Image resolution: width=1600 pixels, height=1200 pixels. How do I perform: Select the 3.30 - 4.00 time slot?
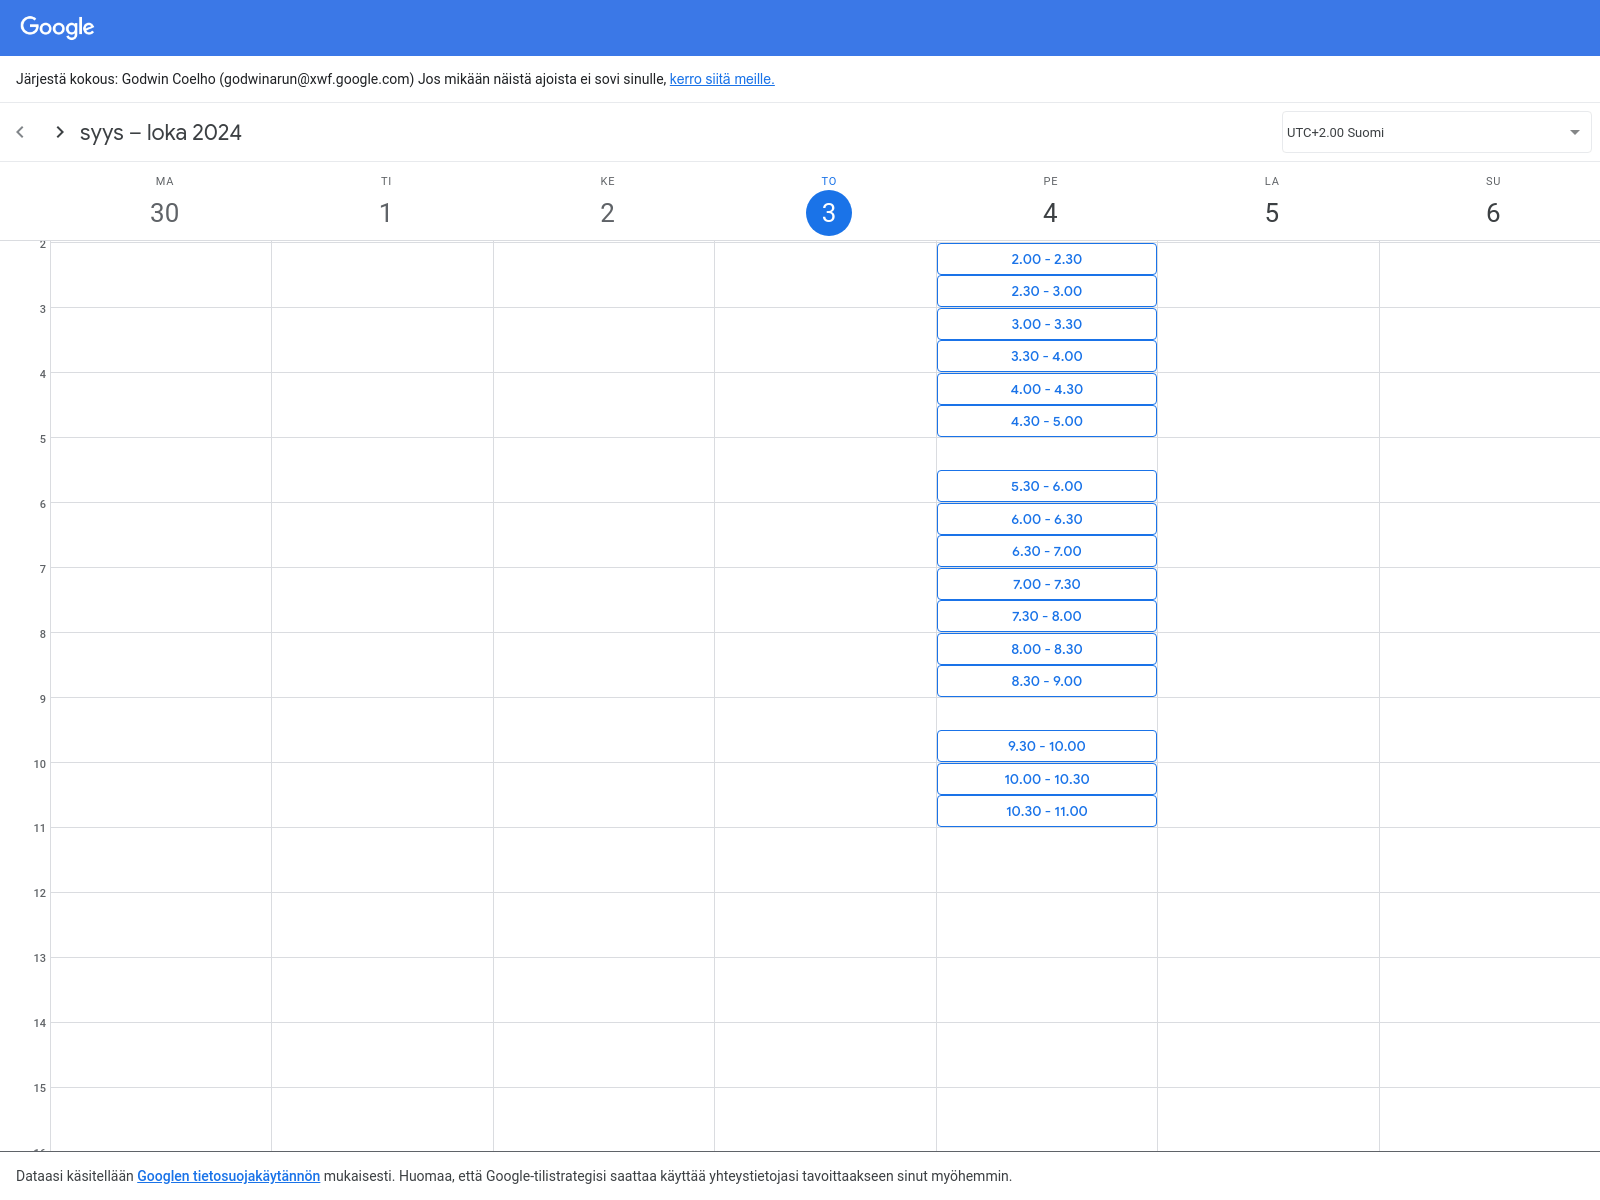tap(1047, 356)
